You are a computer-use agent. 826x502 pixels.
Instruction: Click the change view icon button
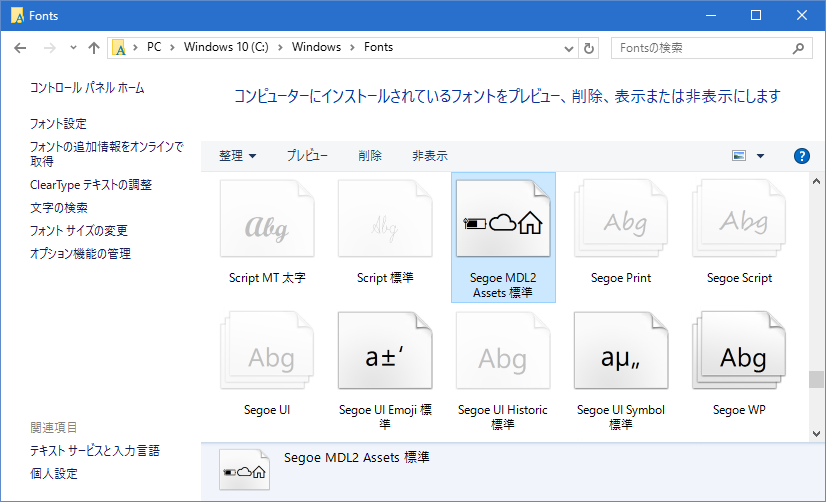pos(739,155)
